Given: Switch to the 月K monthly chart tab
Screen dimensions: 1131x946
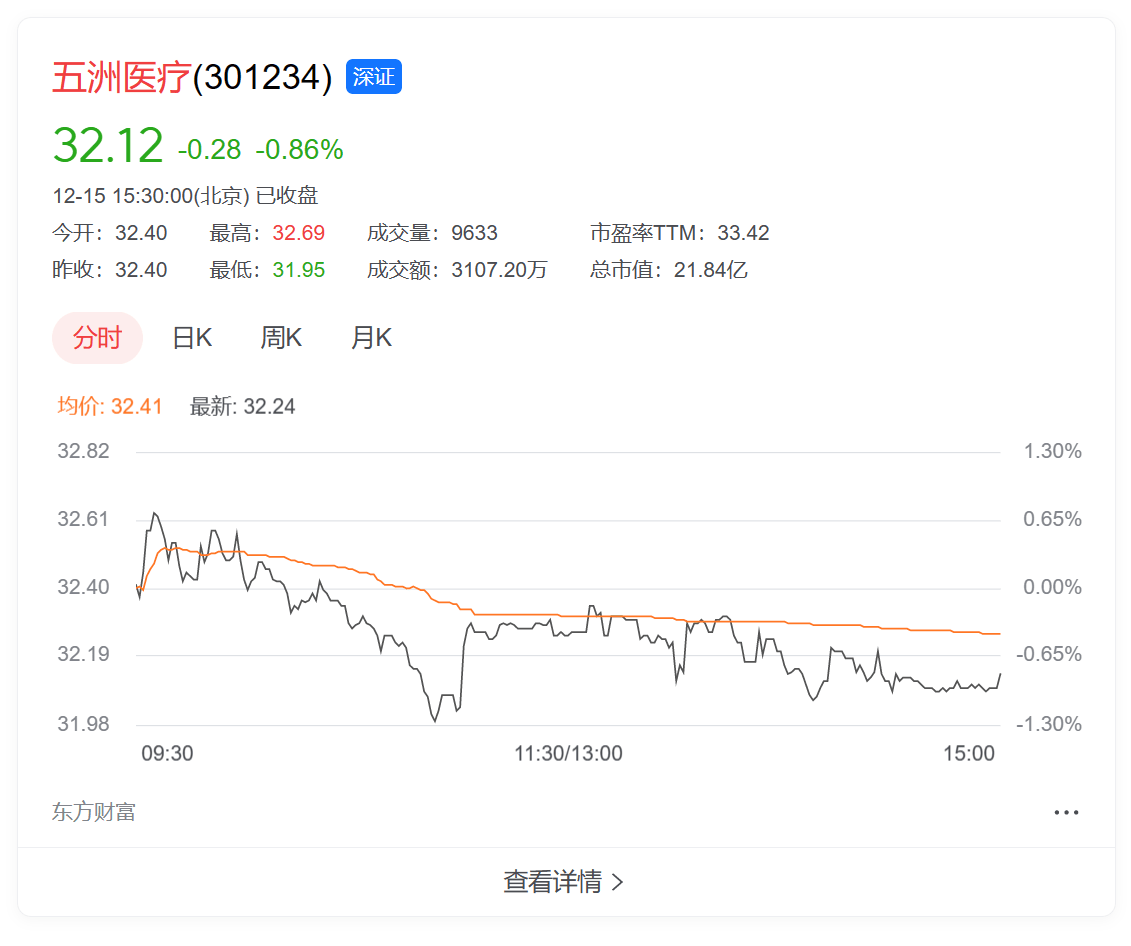Looking at the screenshot, I should pos(370,337).
